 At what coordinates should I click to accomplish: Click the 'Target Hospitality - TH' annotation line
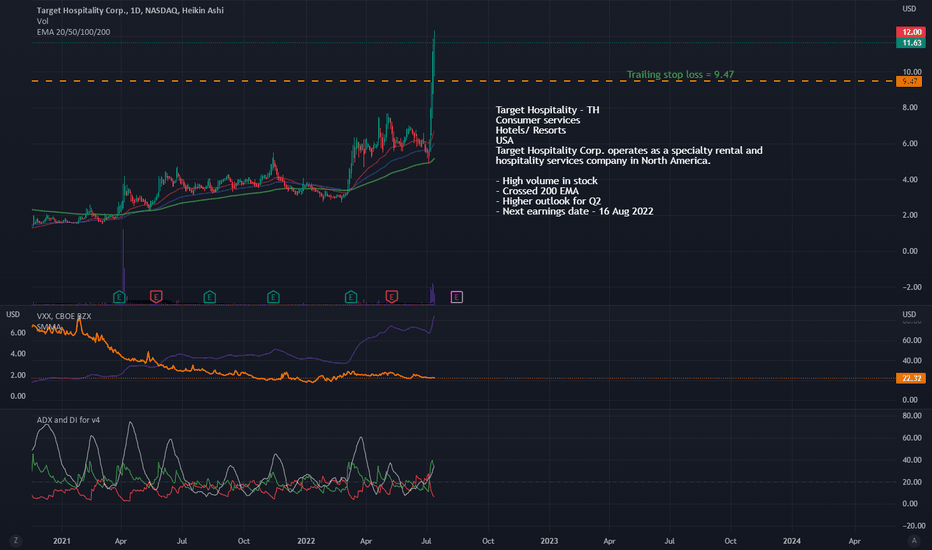[547, 110]
